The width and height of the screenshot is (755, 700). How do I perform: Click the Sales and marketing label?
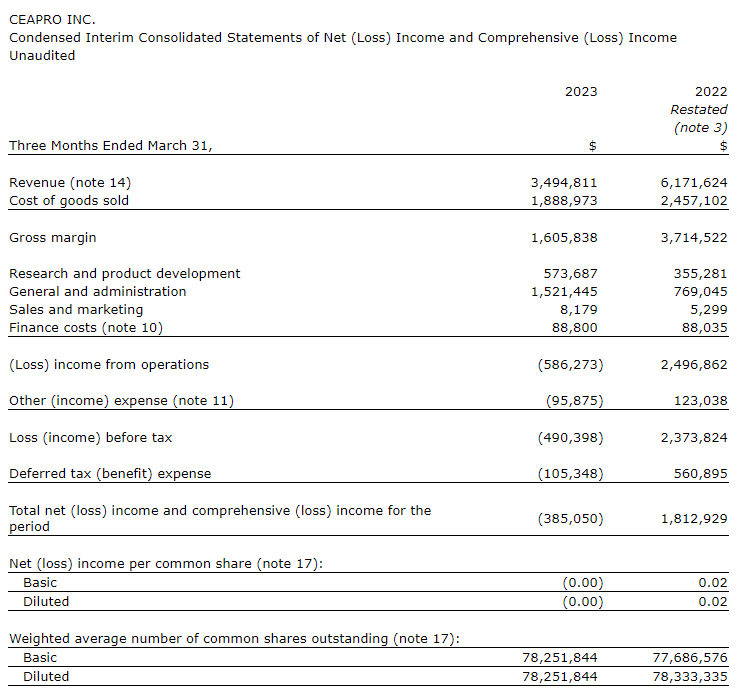tap(76, 310)
